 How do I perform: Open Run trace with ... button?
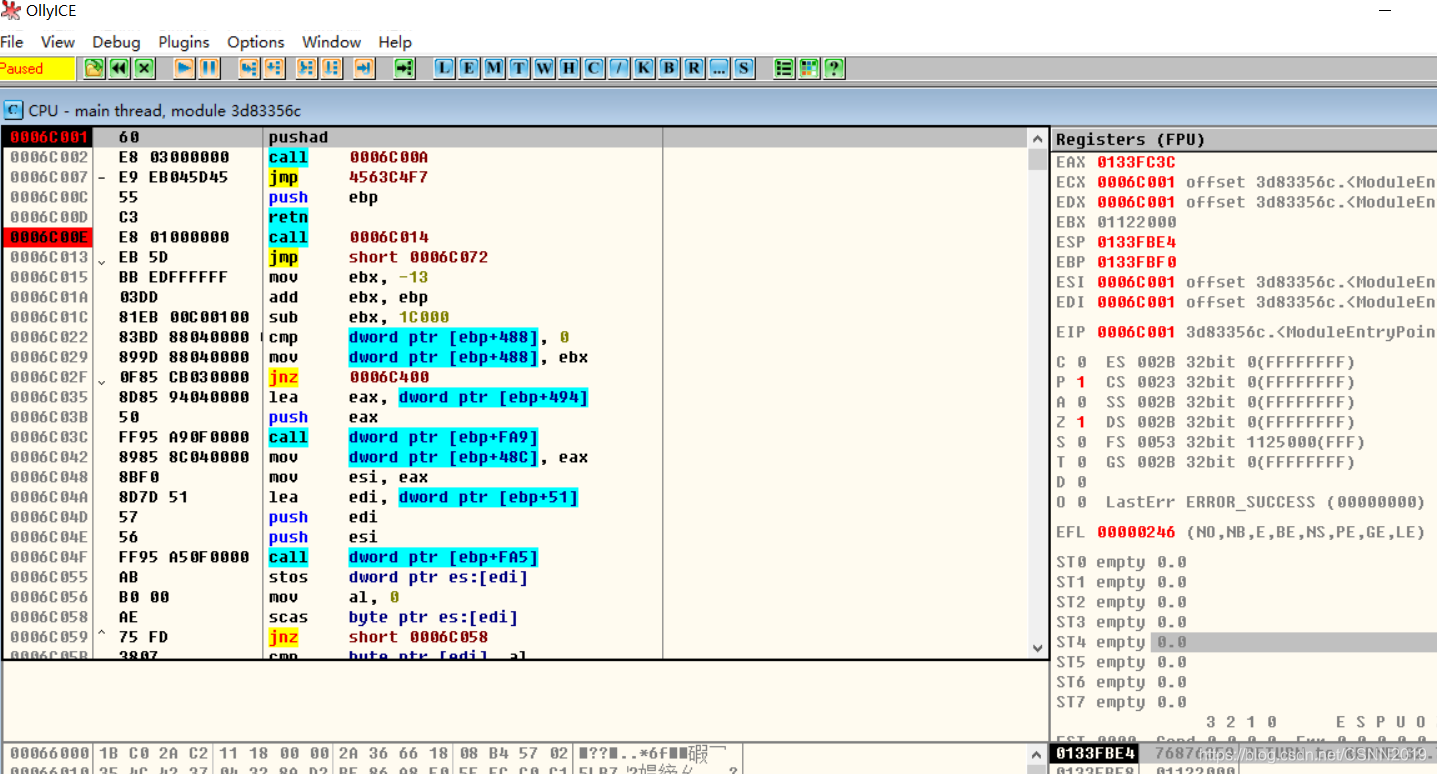[719, 68]
